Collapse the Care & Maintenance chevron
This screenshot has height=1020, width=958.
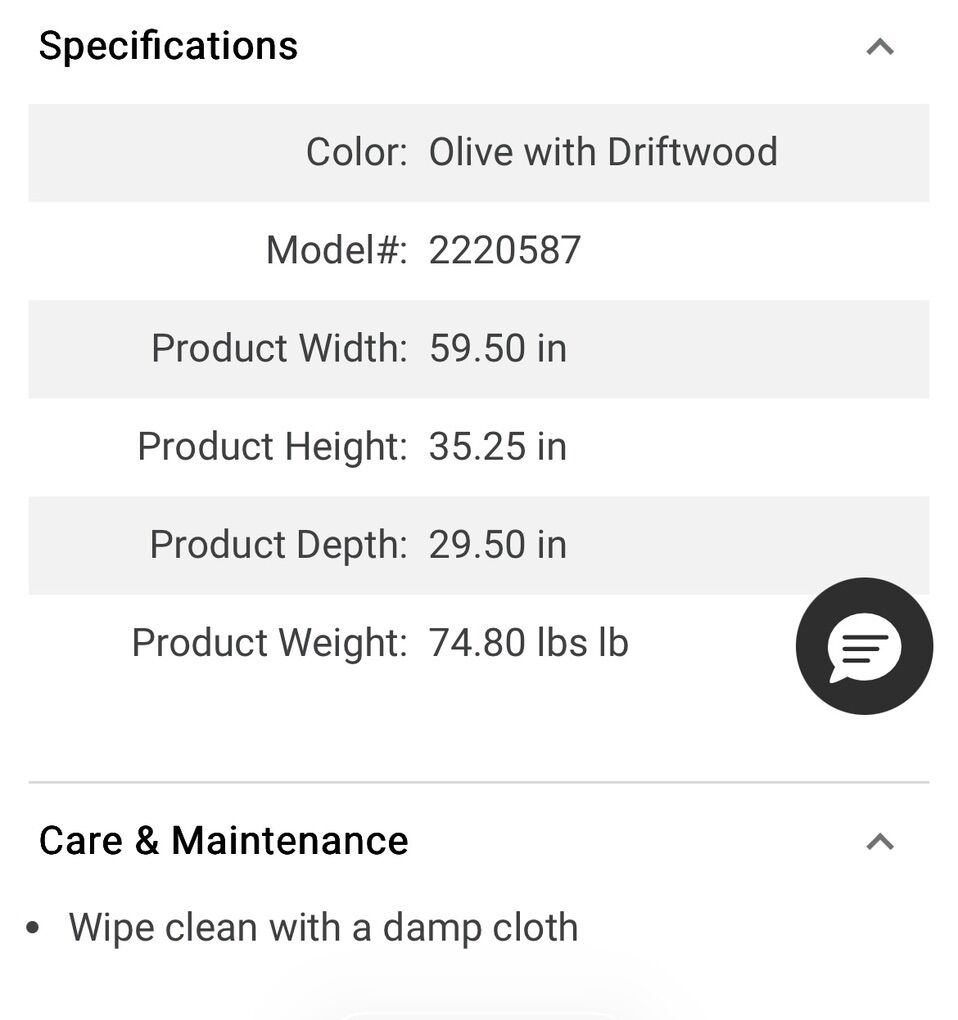879,842
